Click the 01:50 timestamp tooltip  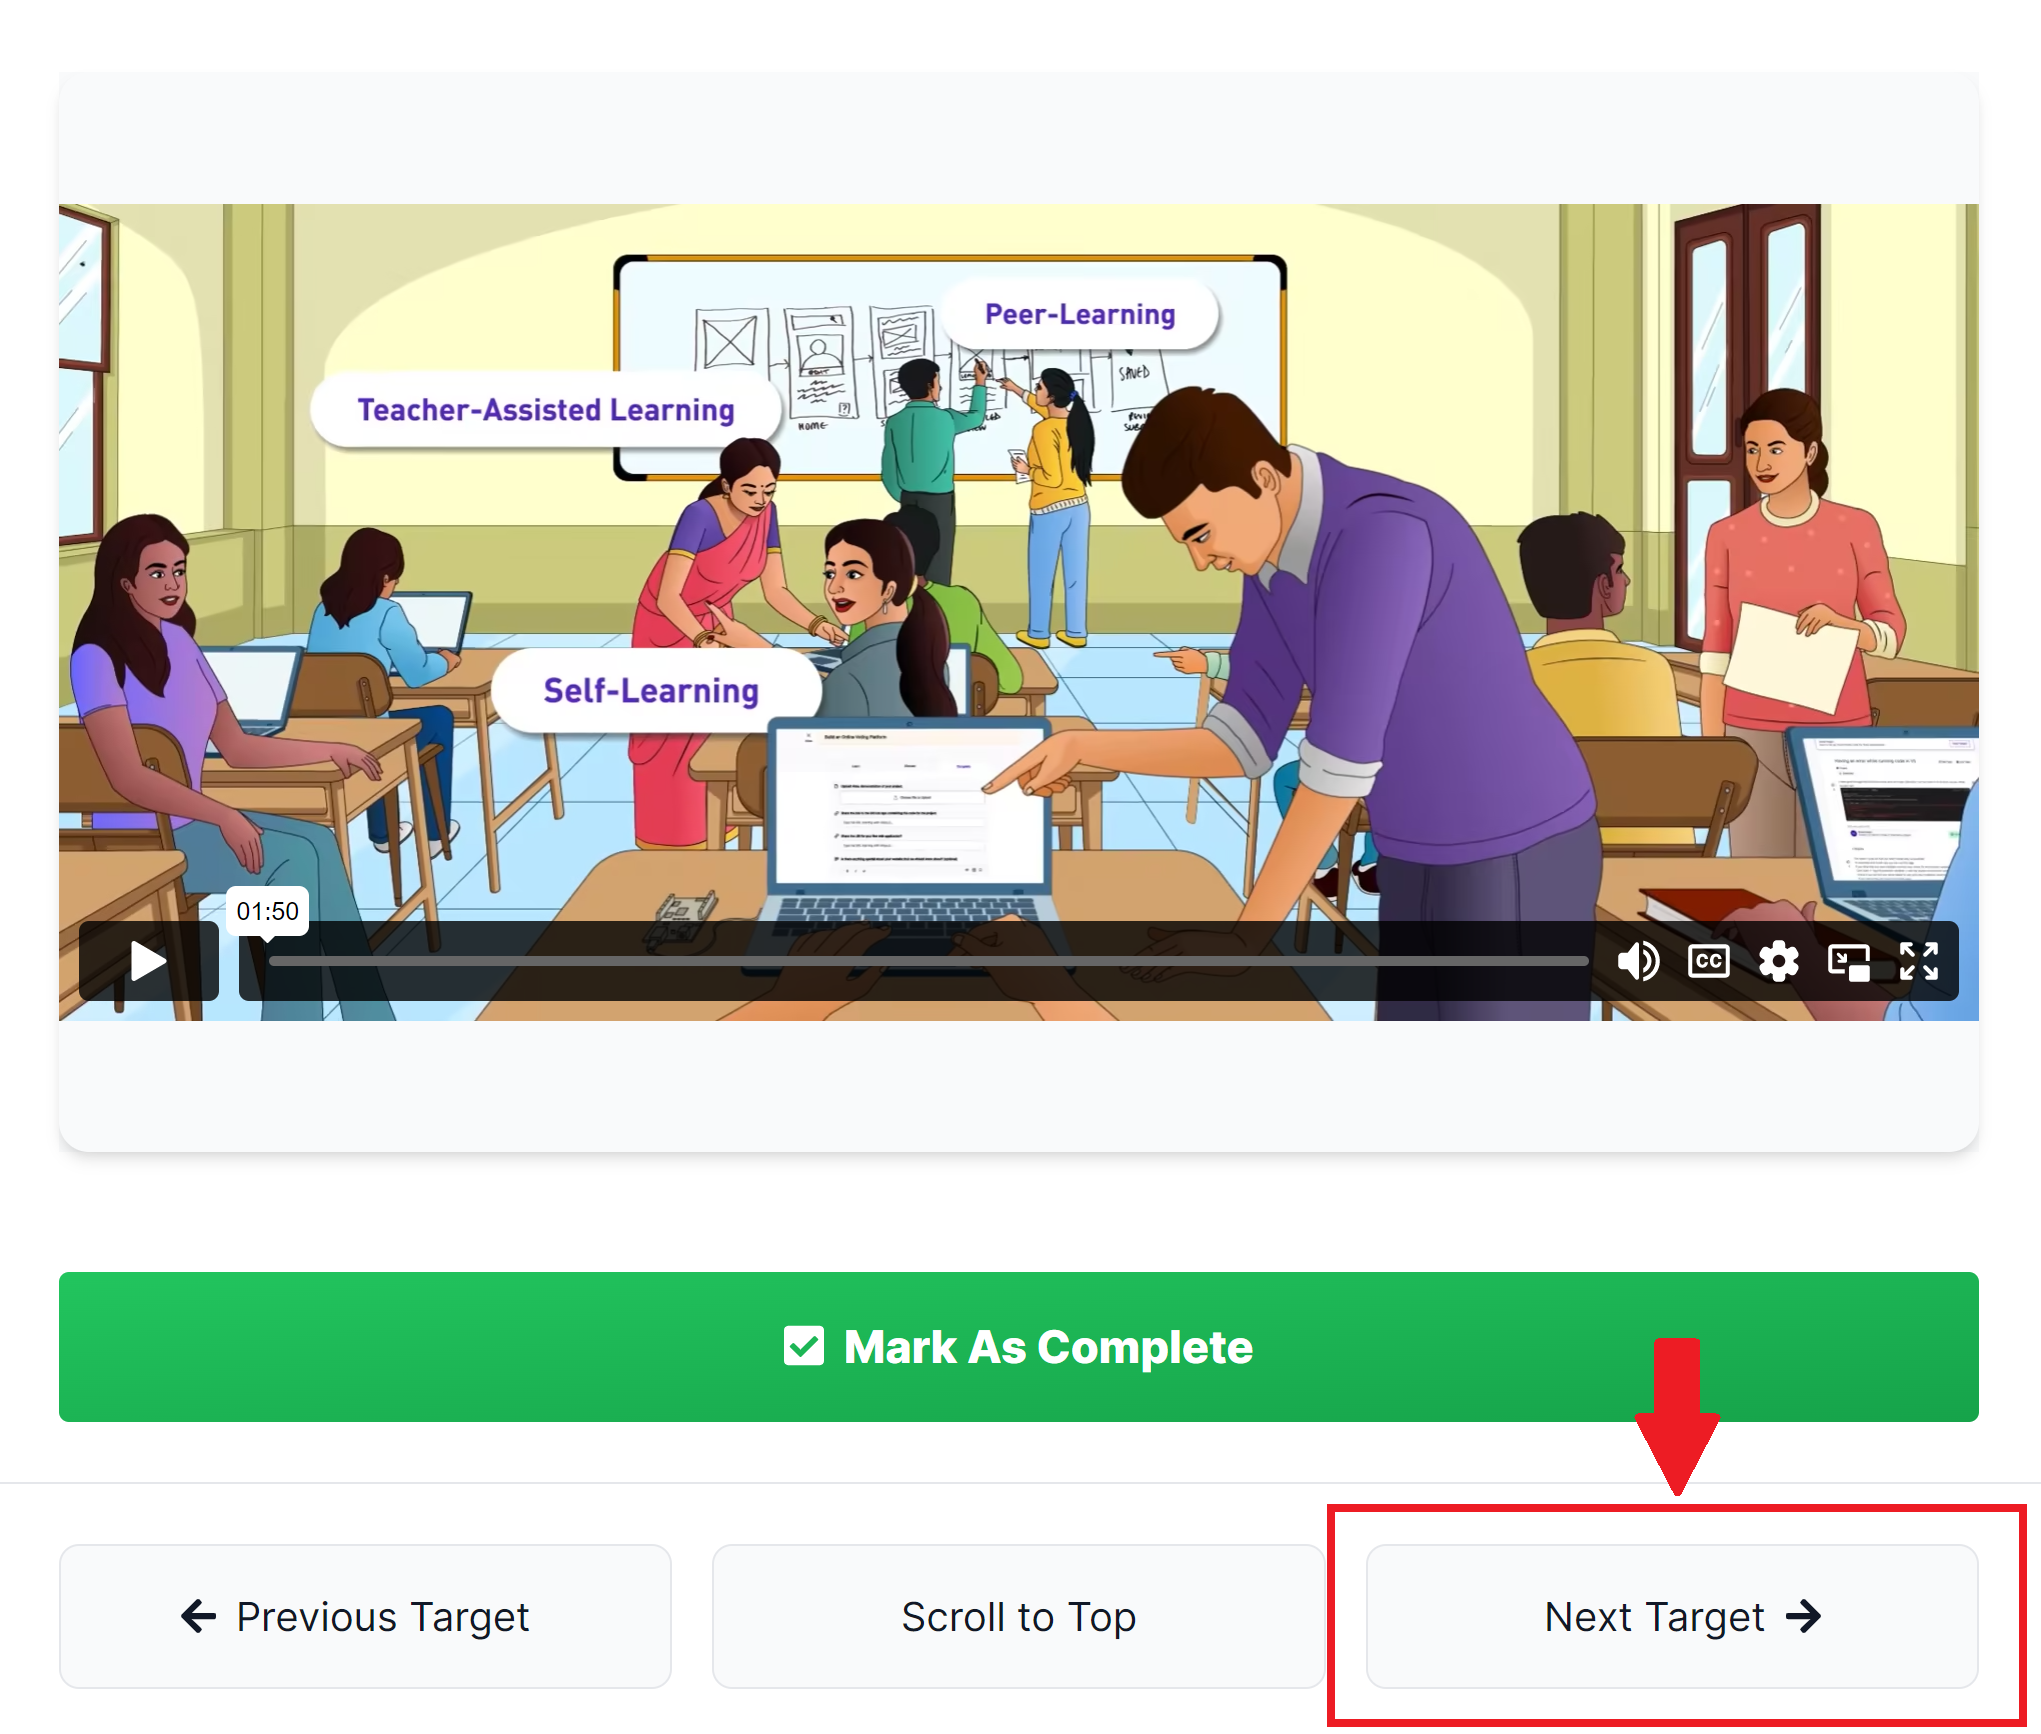pyautogui.click(x=267, y=911)
